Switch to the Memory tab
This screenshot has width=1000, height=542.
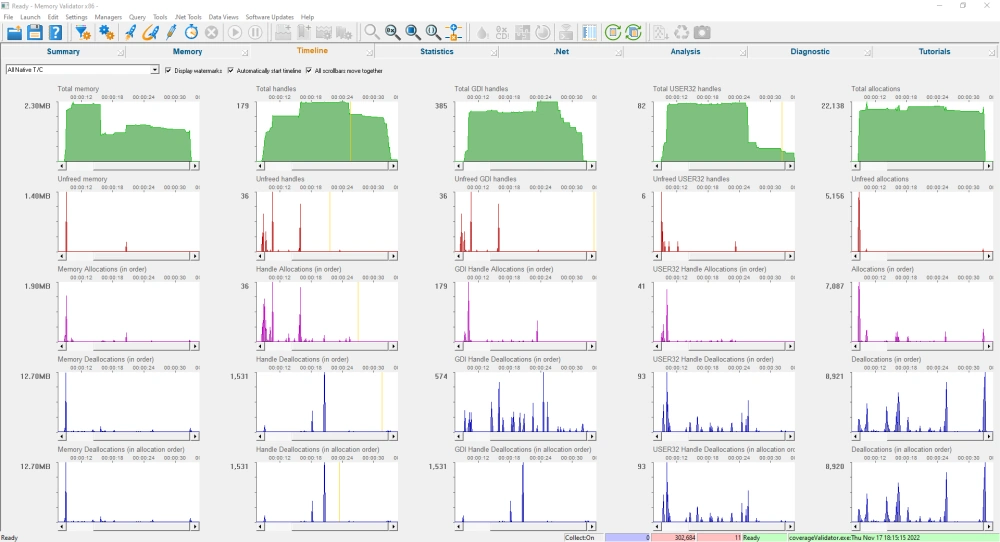coord(188,52)
